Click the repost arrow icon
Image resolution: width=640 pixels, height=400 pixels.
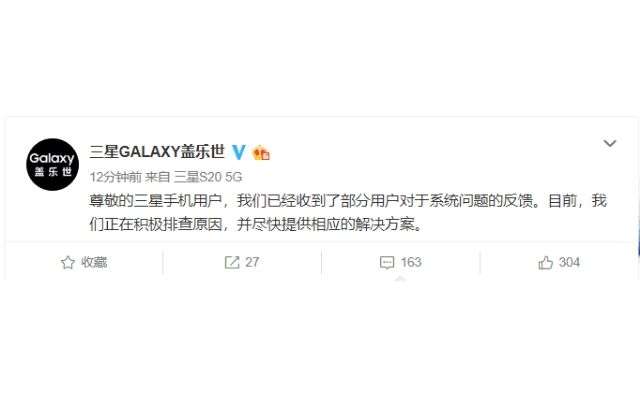pos(232,262)
